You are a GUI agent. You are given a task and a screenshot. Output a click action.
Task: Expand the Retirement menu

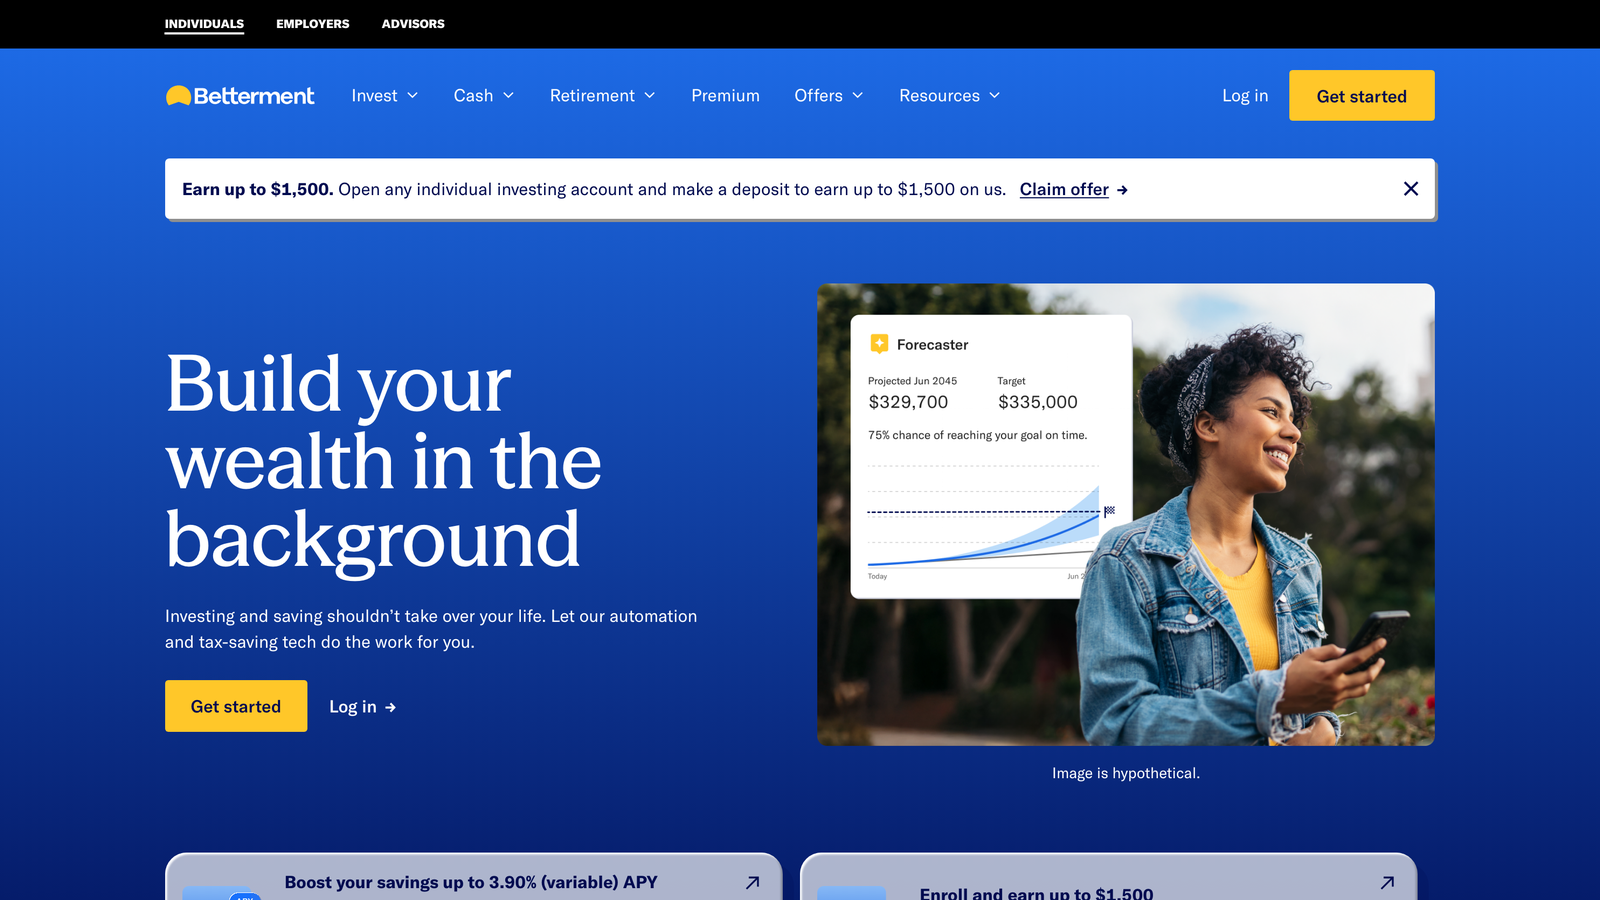[602, 96]
